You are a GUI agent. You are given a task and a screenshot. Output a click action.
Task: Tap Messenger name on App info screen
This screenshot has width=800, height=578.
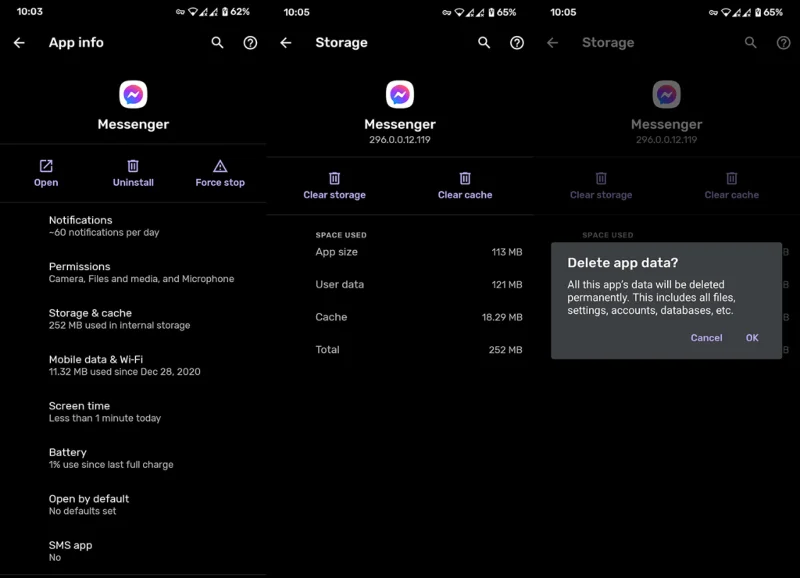pos(133,124)
